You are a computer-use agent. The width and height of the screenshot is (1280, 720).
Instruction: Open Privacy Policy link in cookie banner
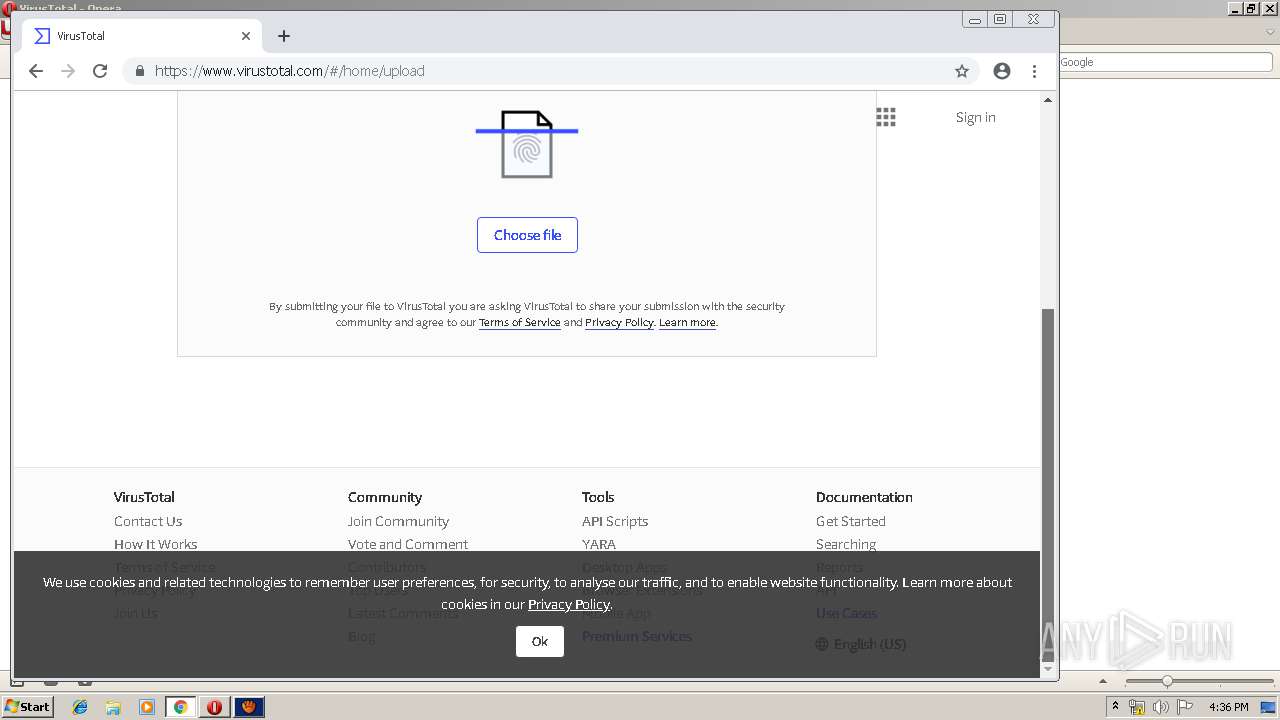coord(568,604)
